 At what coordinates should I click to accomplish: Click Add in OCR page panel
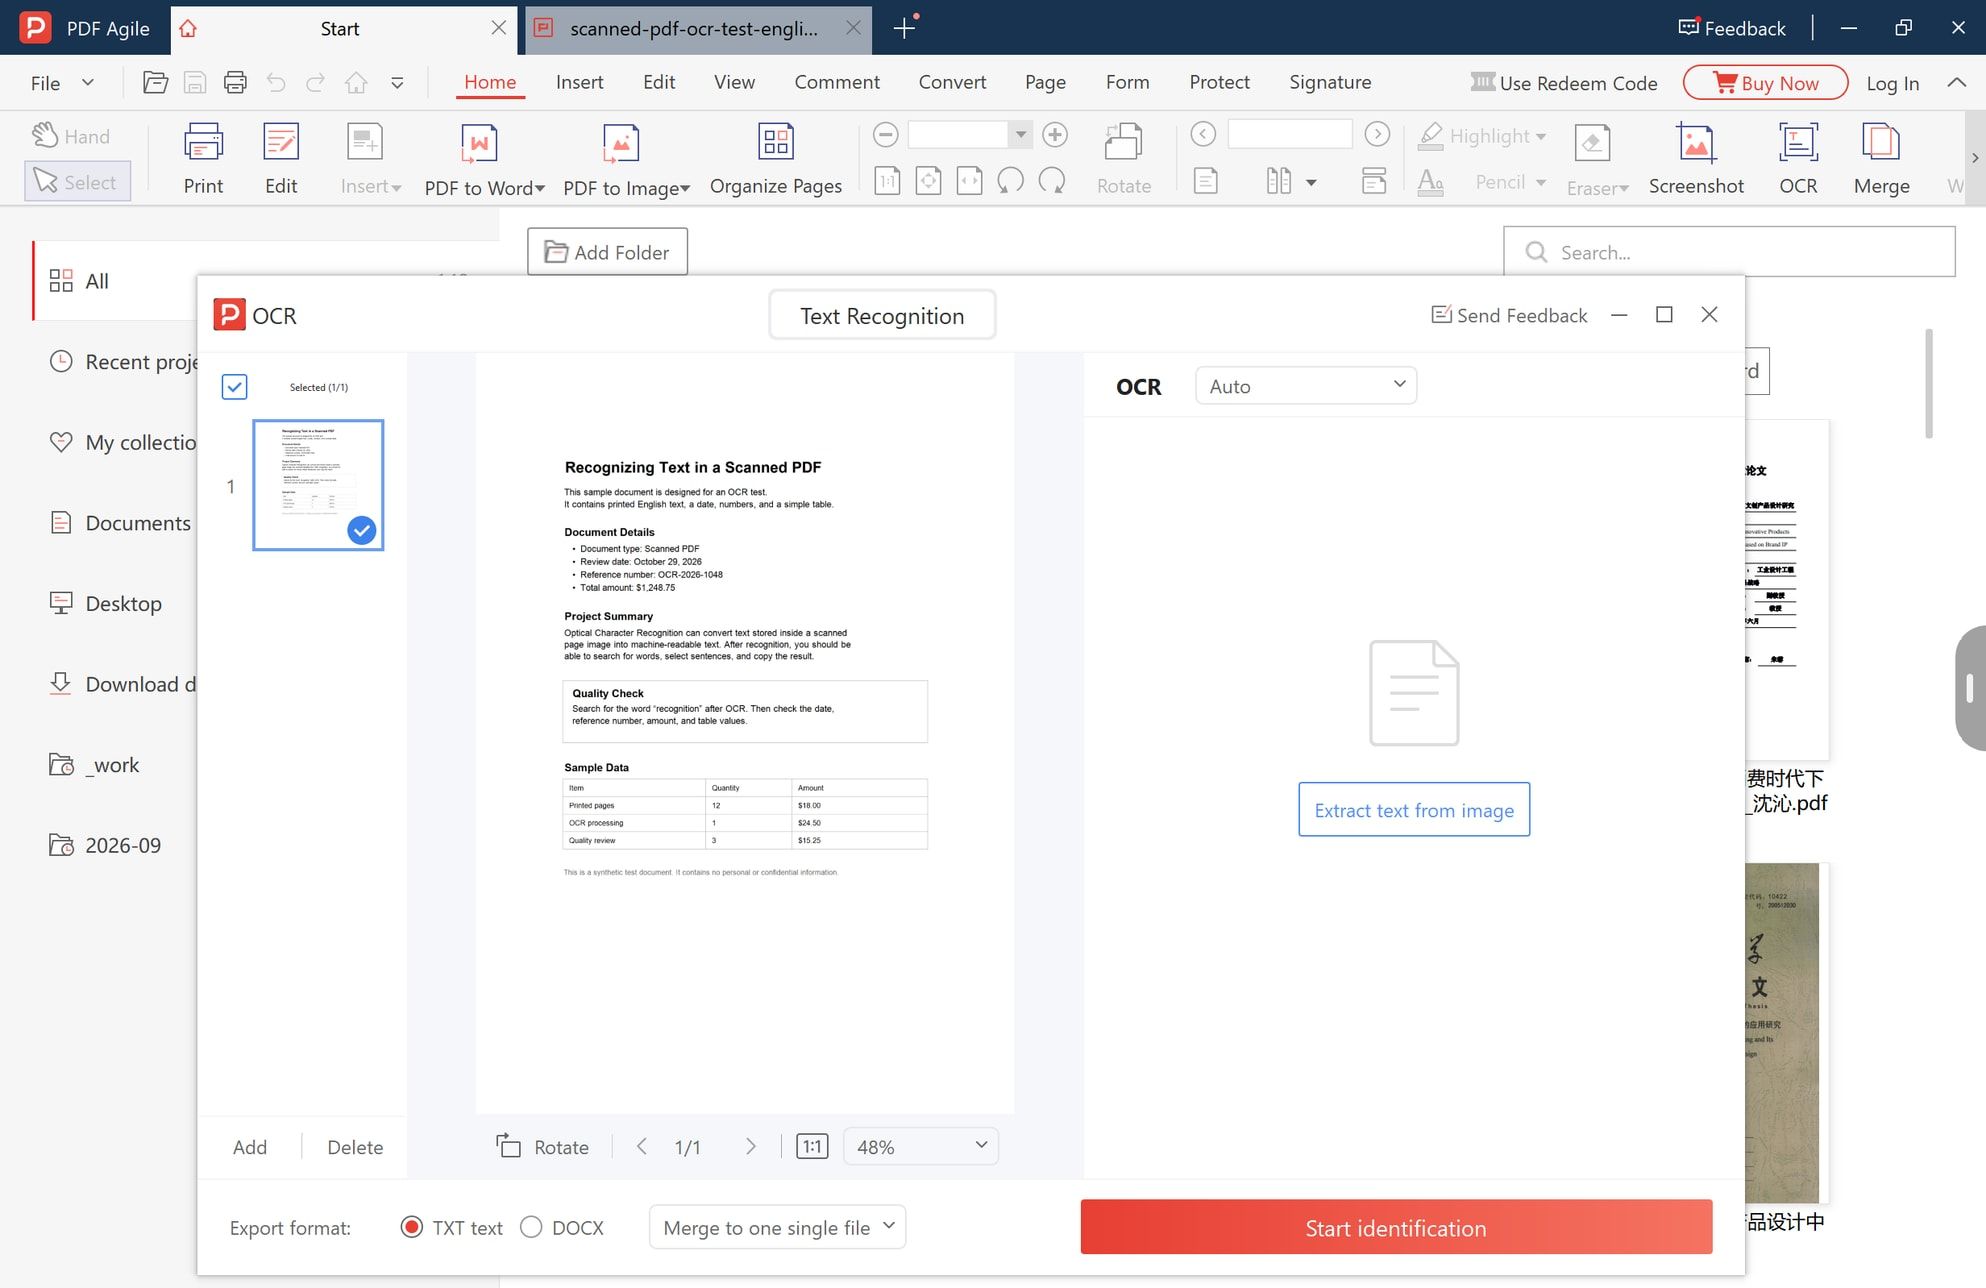click(250, 1147)
